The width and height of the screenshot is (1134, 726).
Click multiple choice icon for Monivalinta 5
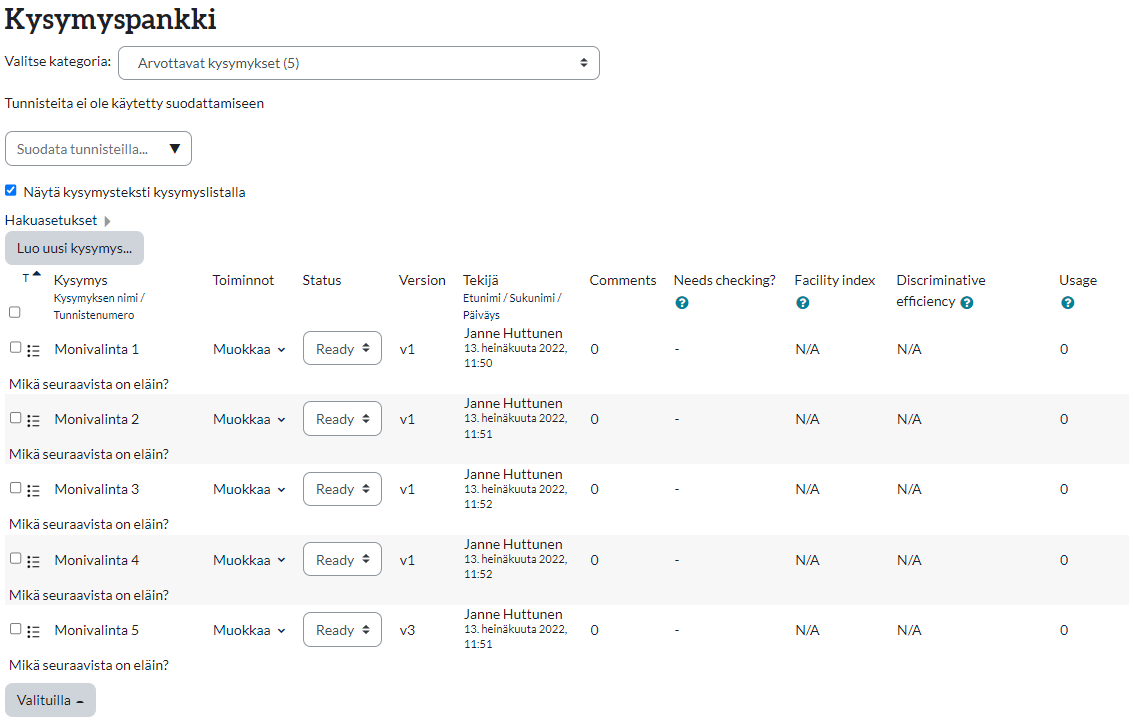(34, 631)
